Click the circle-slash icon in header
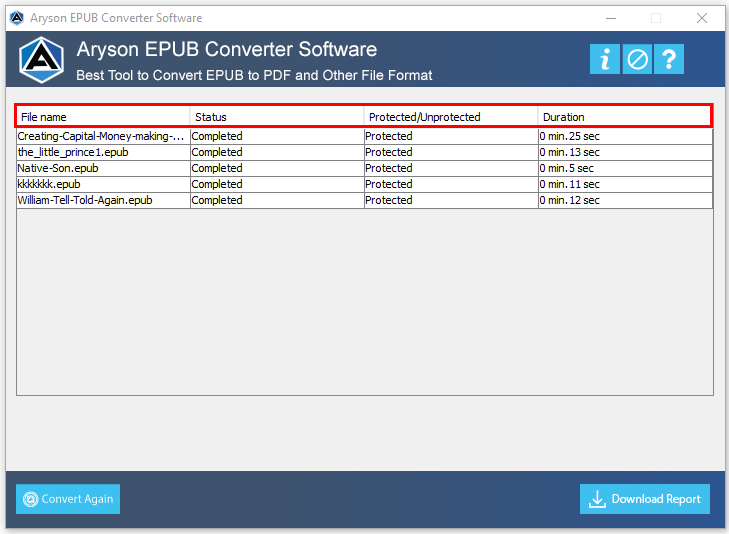729x534 pixels. coord(637,59)
